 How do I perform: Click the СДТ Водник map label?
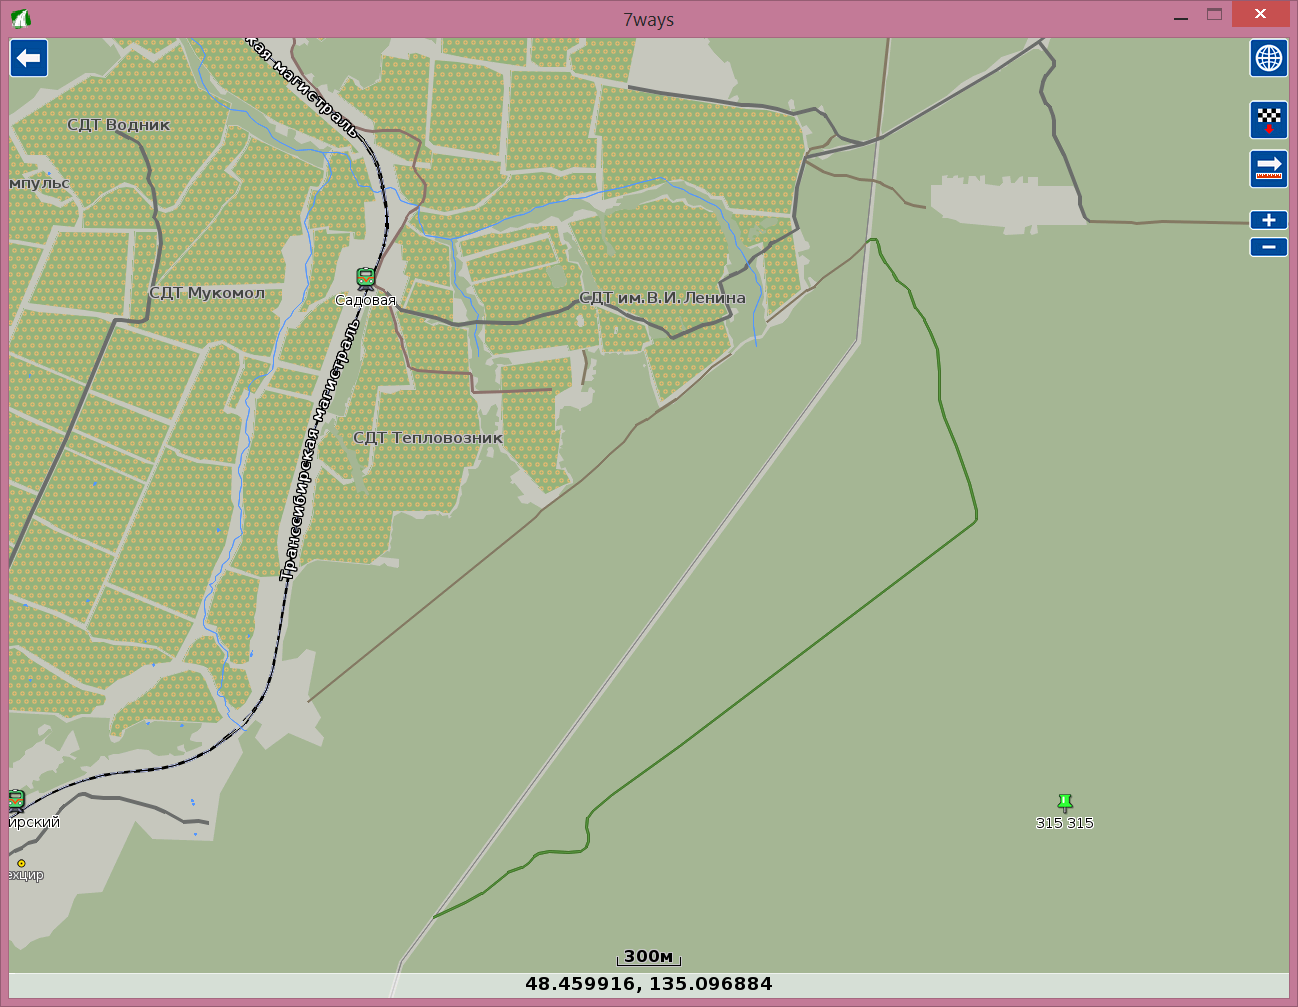[119, 125]
